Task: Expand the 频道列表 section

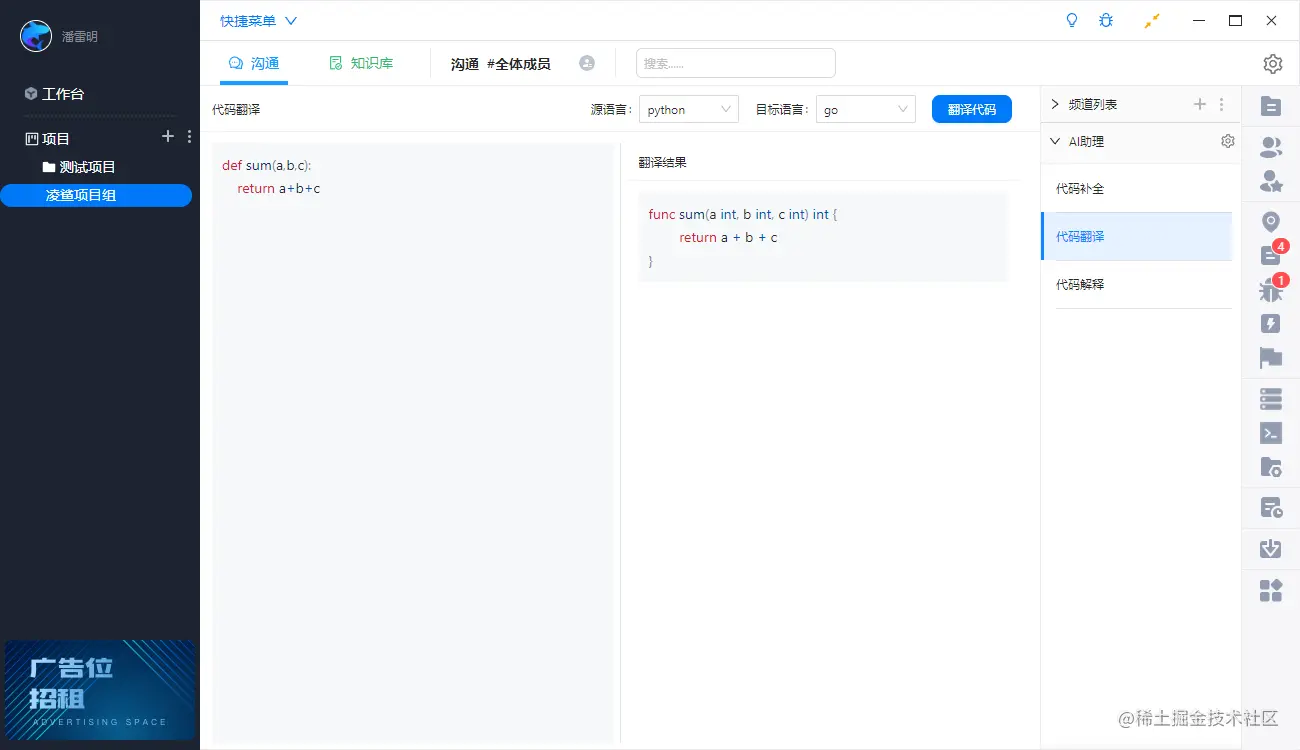Action: [1054, 104]
